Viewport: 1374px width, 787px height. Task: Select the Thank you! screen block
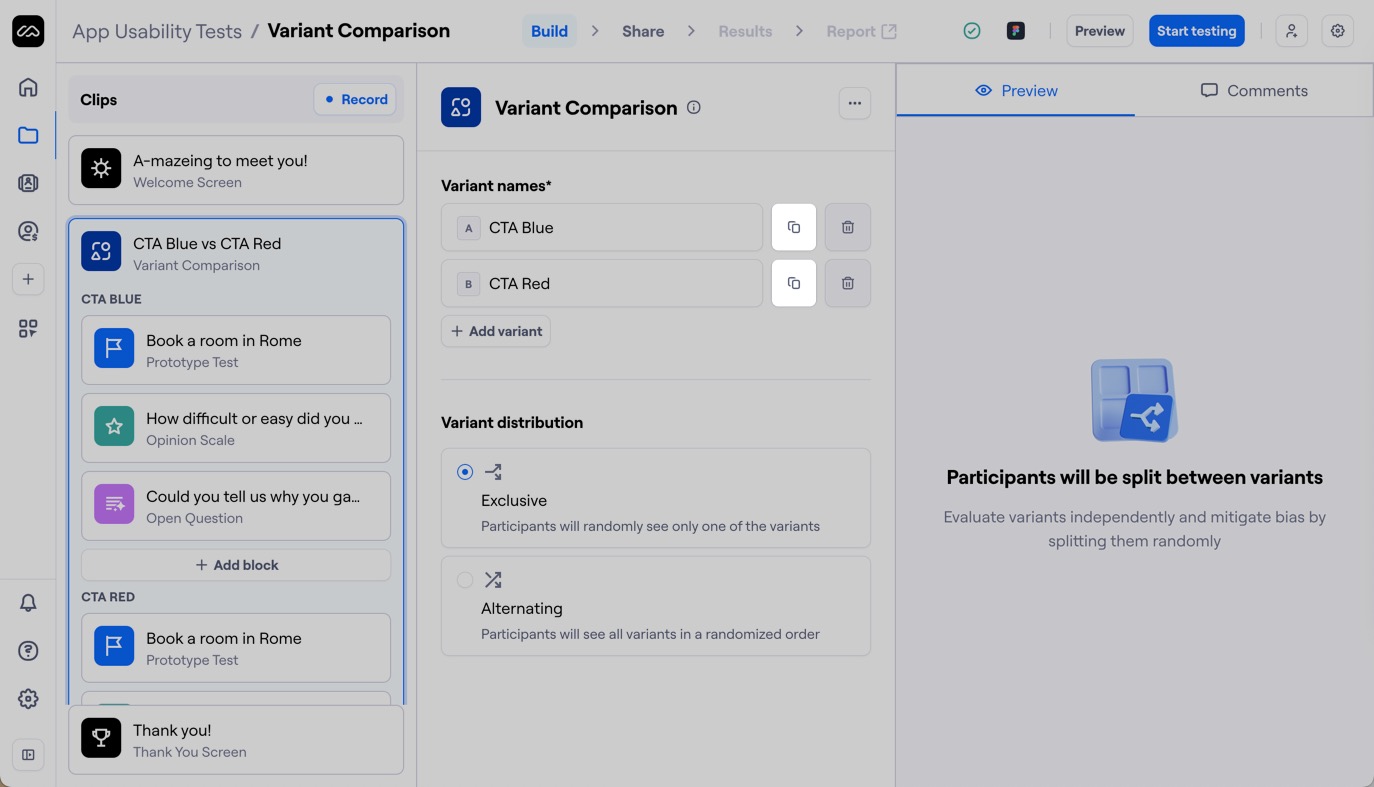(236, 740)
